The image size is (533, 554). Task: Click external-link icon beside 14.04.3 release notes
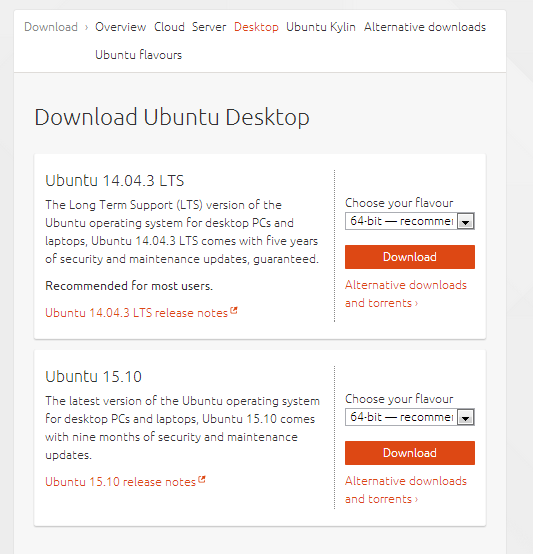click(233, 310)
